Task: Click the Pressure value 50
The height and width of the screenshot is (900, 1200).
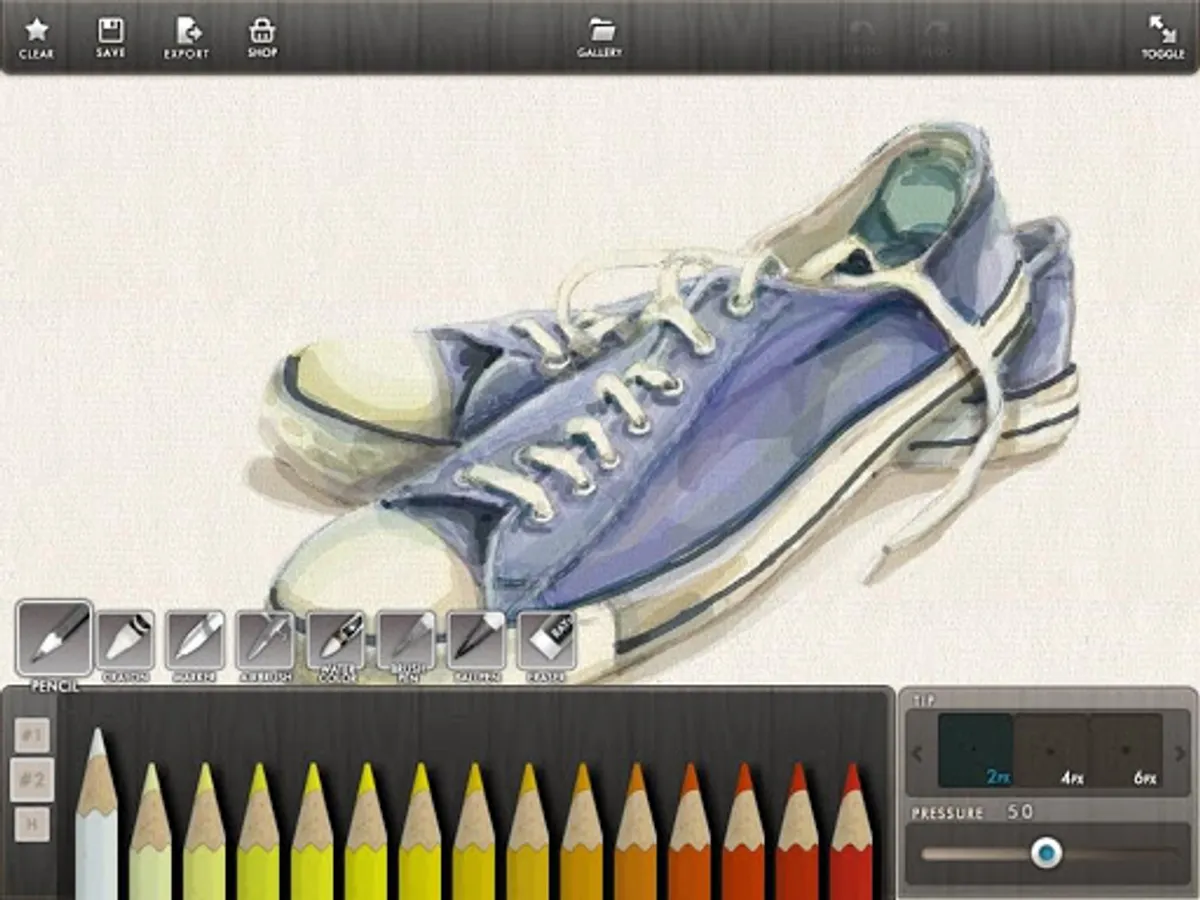Action: [x=1022, y=812]
